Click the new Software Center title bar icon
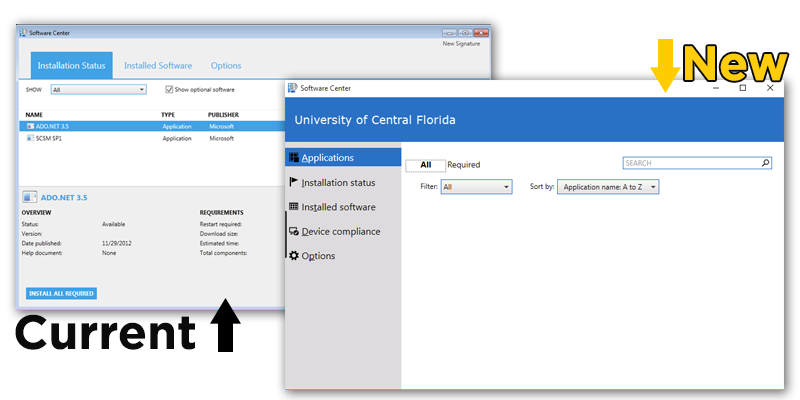 (x=292, y=88)
